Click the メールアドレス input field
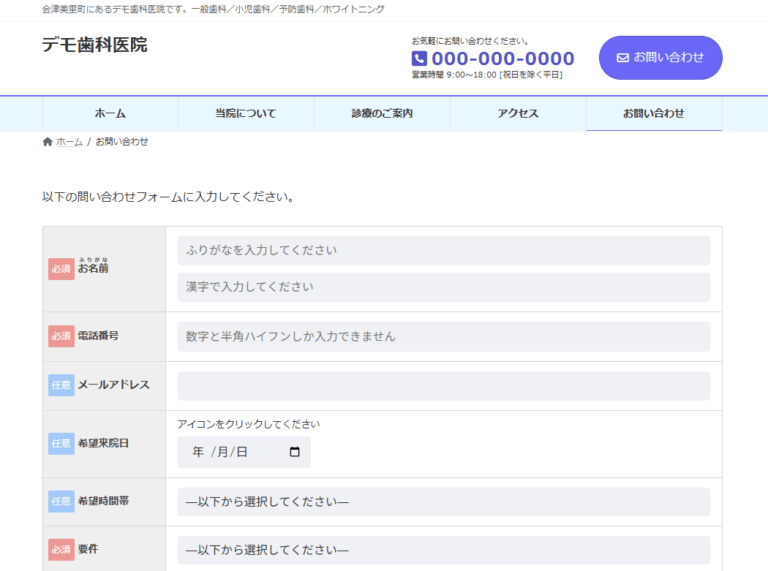This screenshot has width=768, height=571. click(x=443, y=386)
